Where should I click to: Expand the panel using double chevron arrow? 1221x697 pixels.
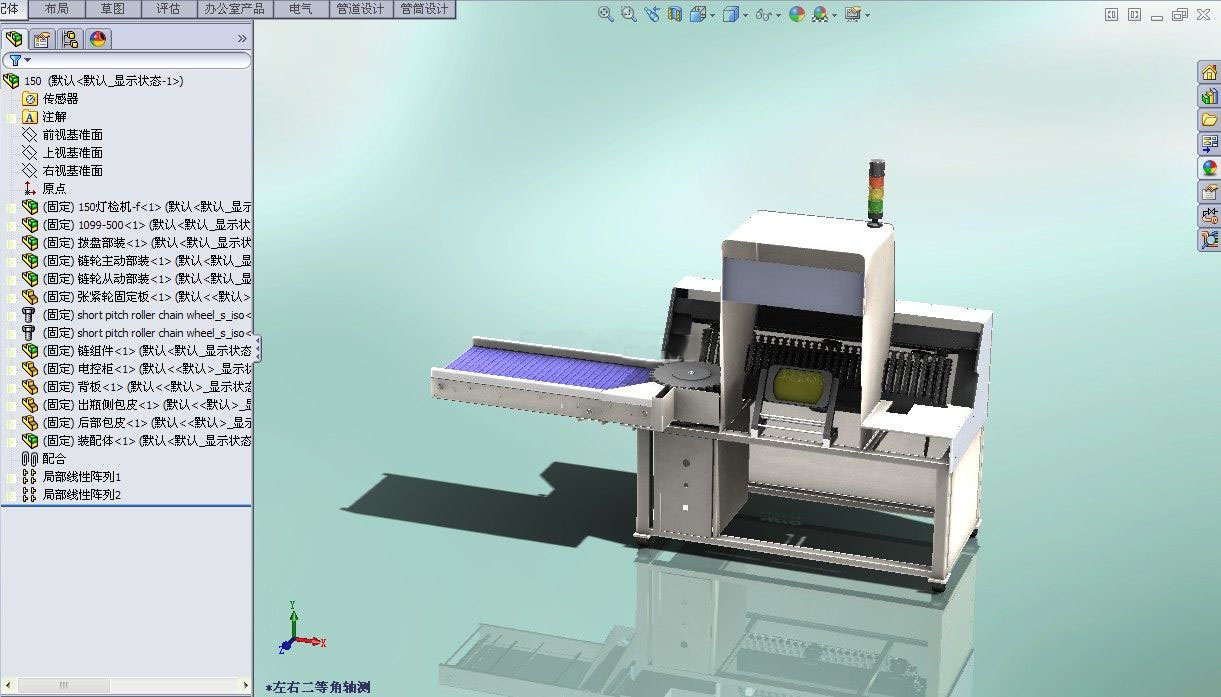pyautogui.click(x=242, y=39)
